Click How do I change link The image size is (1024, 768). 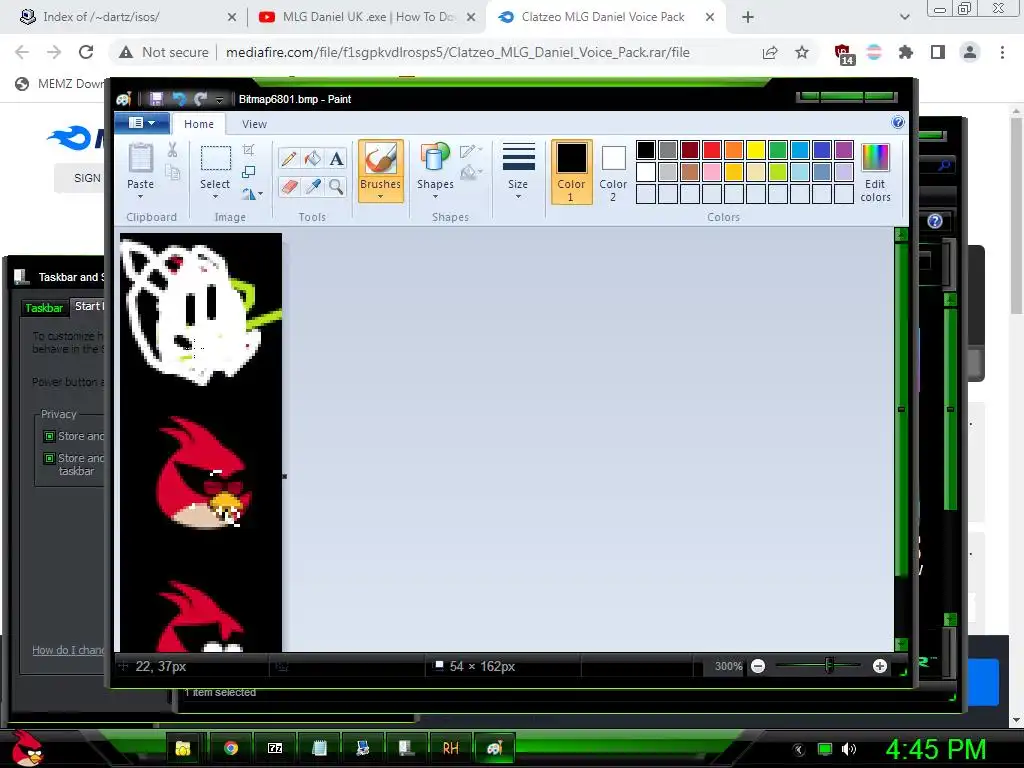(68, 650)
